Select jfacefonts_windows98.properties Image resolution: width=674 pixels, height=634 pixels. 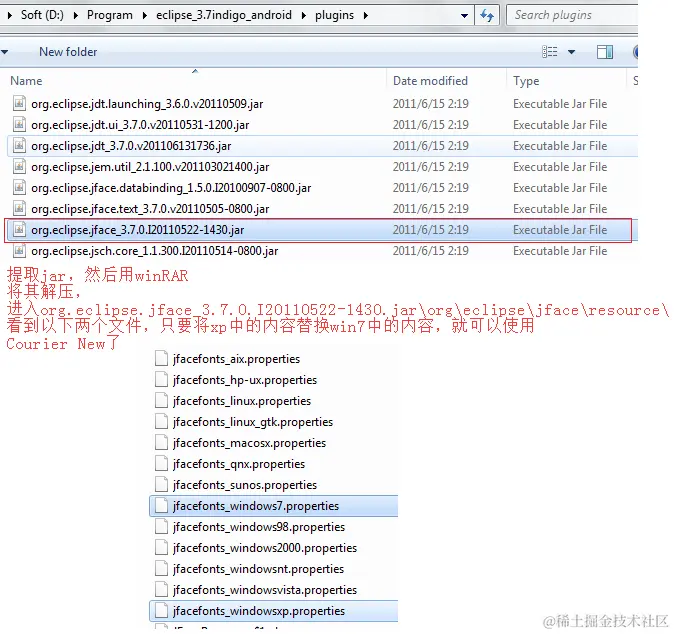(259, 527)
